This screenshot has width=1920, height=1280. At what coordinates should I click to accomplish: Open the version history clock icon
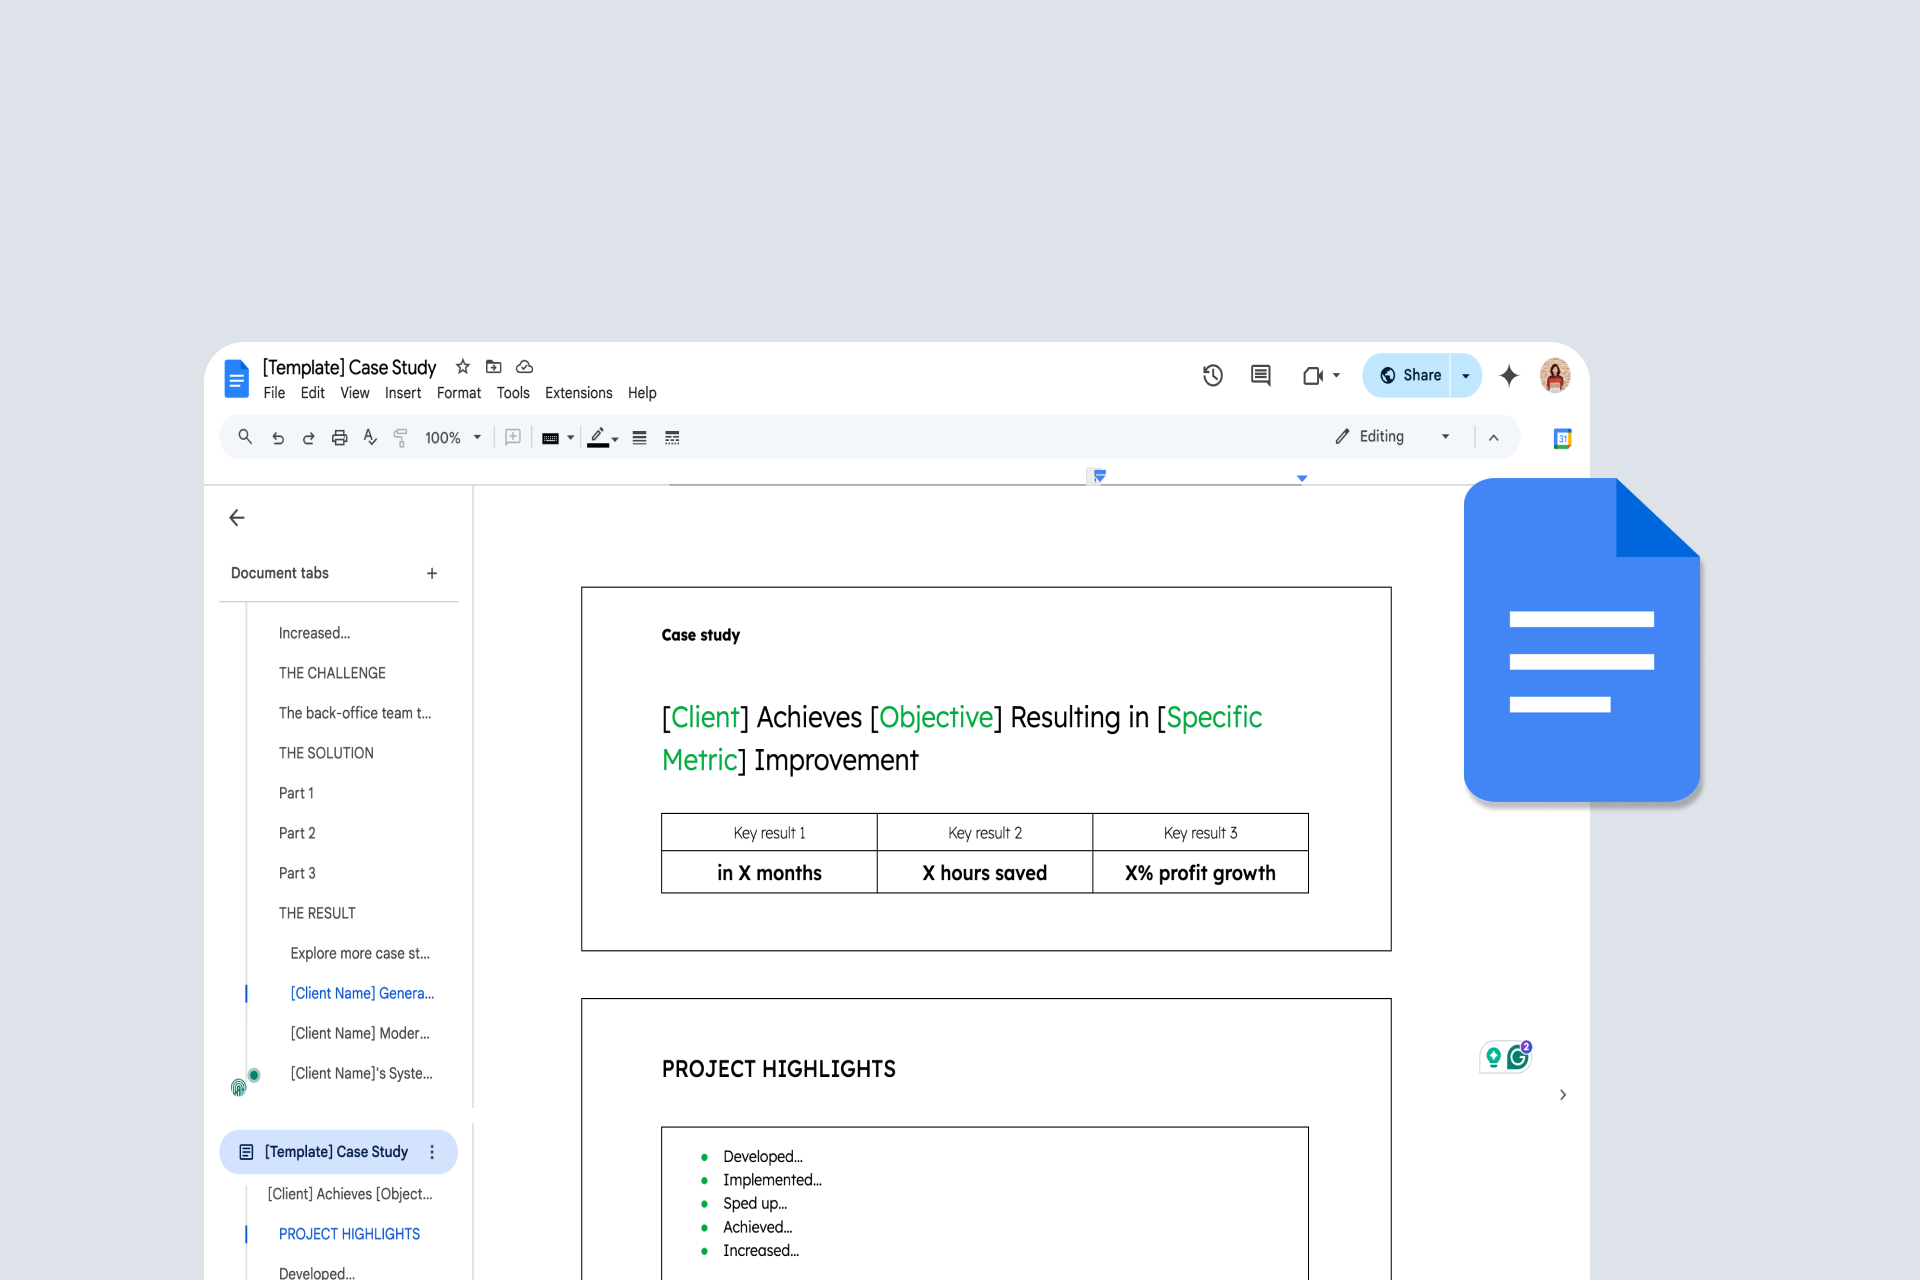click(x=1213, y=376)
